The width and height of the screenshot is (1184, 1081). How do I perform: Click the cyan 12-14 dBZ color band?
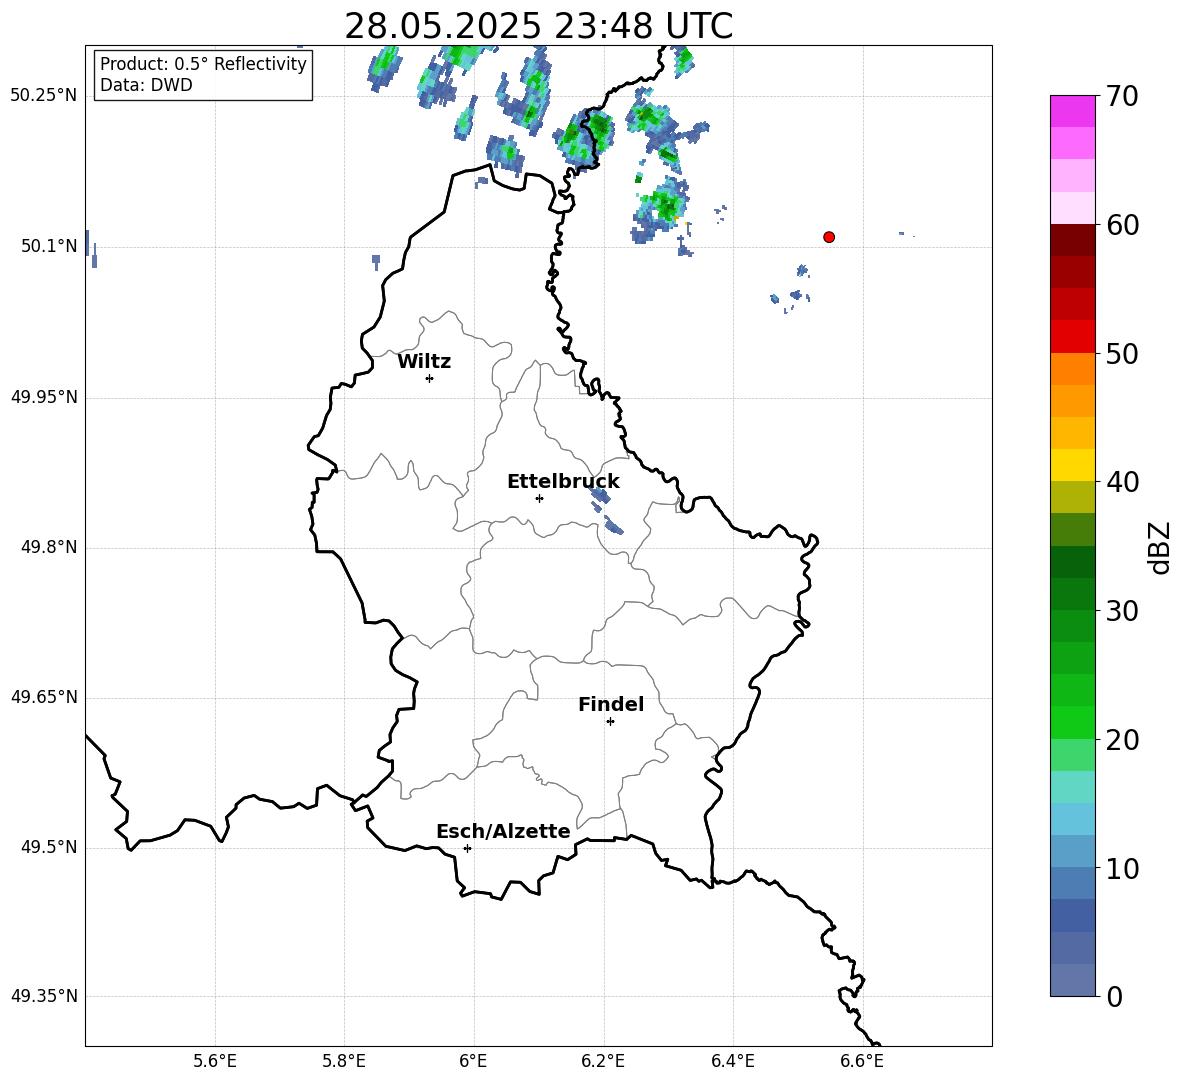(1072, 820)
